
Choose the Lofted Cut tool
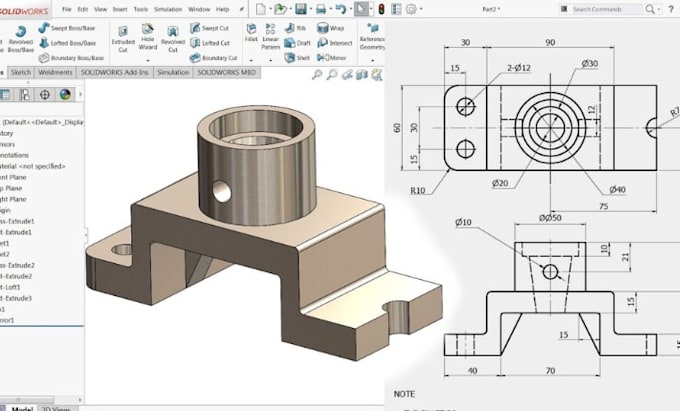[x=210, y=43]
